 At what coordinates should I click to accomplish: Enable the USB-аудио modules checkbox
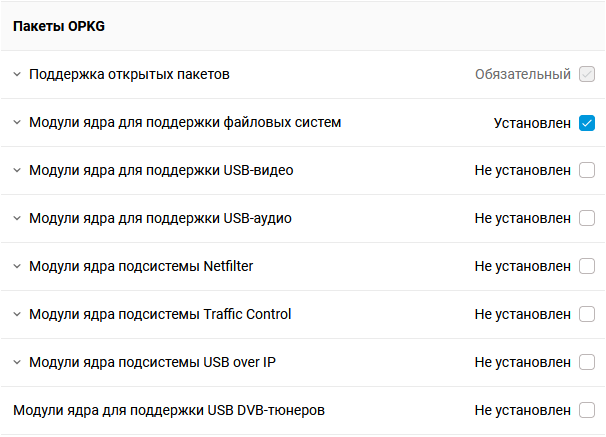click(x=587, y=218)
